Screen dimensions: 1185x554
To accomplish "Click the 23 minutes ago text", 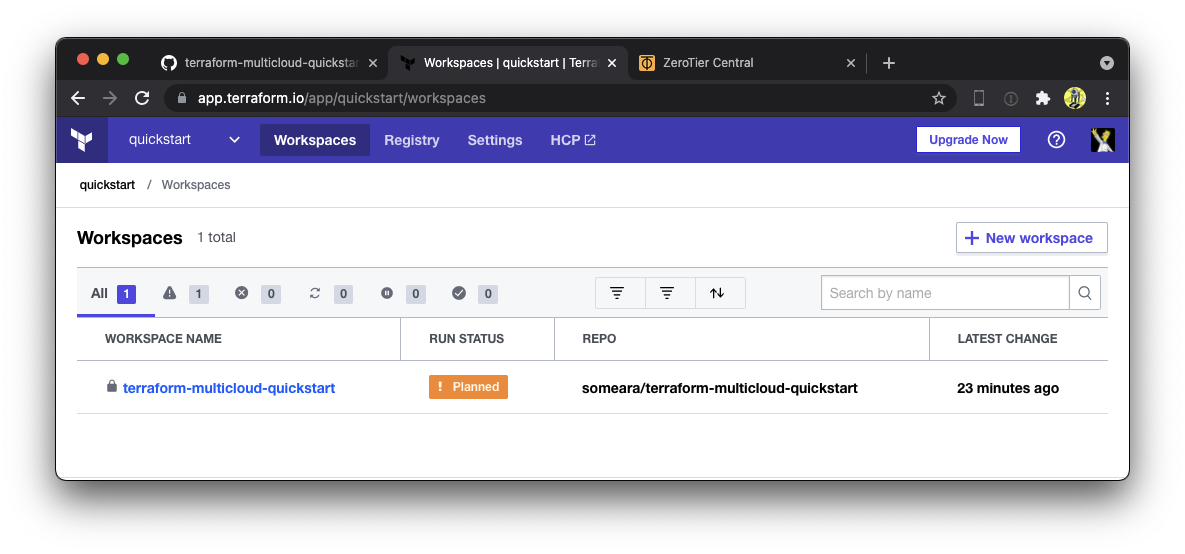I will [1007, 388].
